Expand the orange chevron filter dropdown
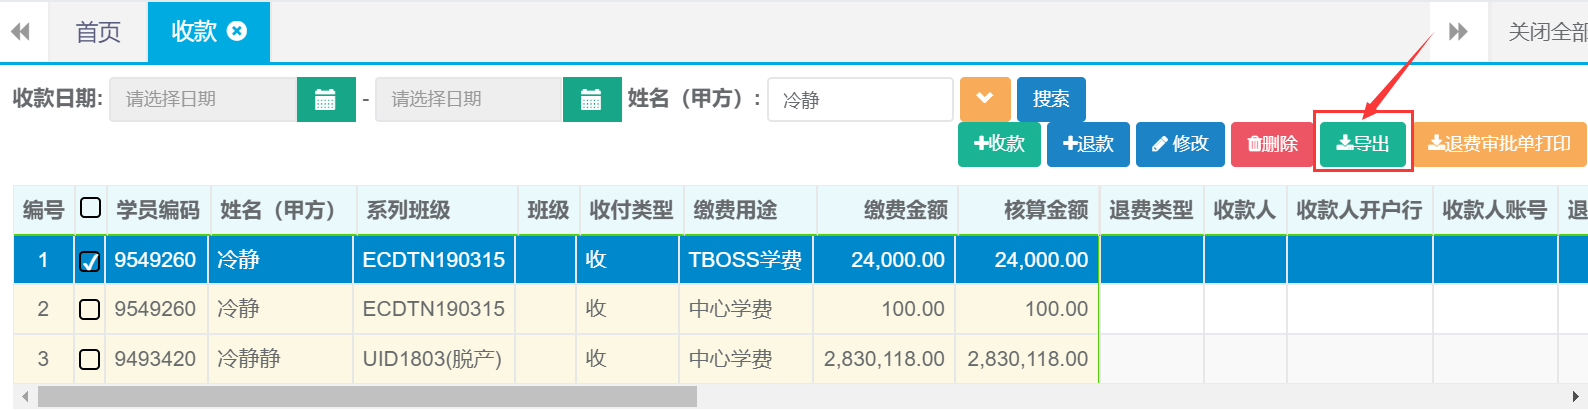Image resolution: width=1588 pixels, height=410 pixels. [985, 99]
